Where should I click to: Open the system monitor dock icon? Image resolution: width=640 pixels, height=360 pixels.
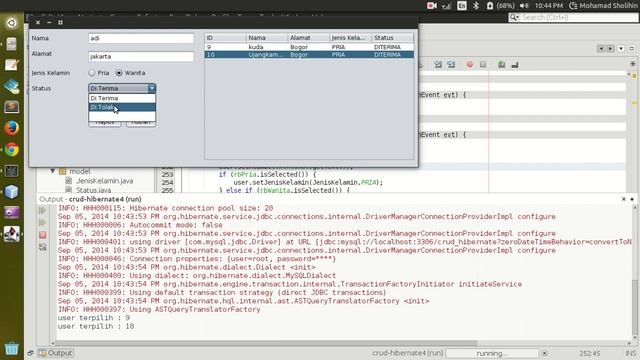point(11,171)
